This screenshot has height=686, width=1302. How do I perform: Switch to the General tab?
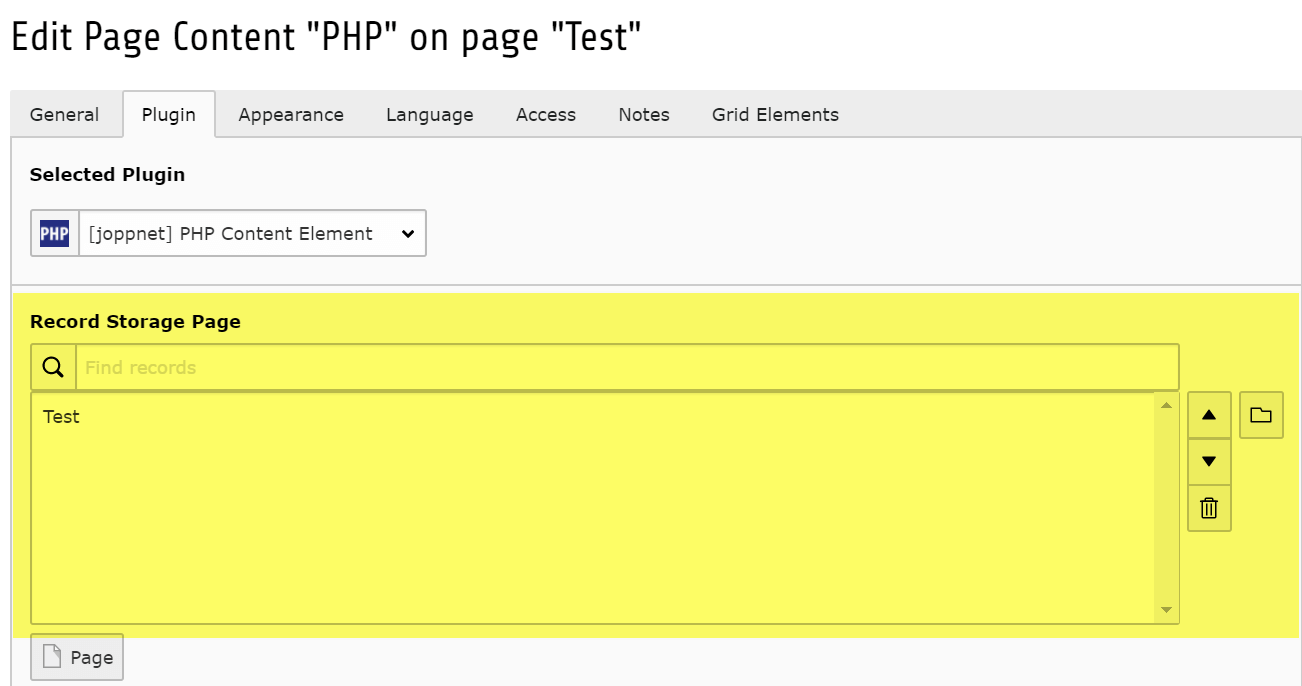[64, 115]
